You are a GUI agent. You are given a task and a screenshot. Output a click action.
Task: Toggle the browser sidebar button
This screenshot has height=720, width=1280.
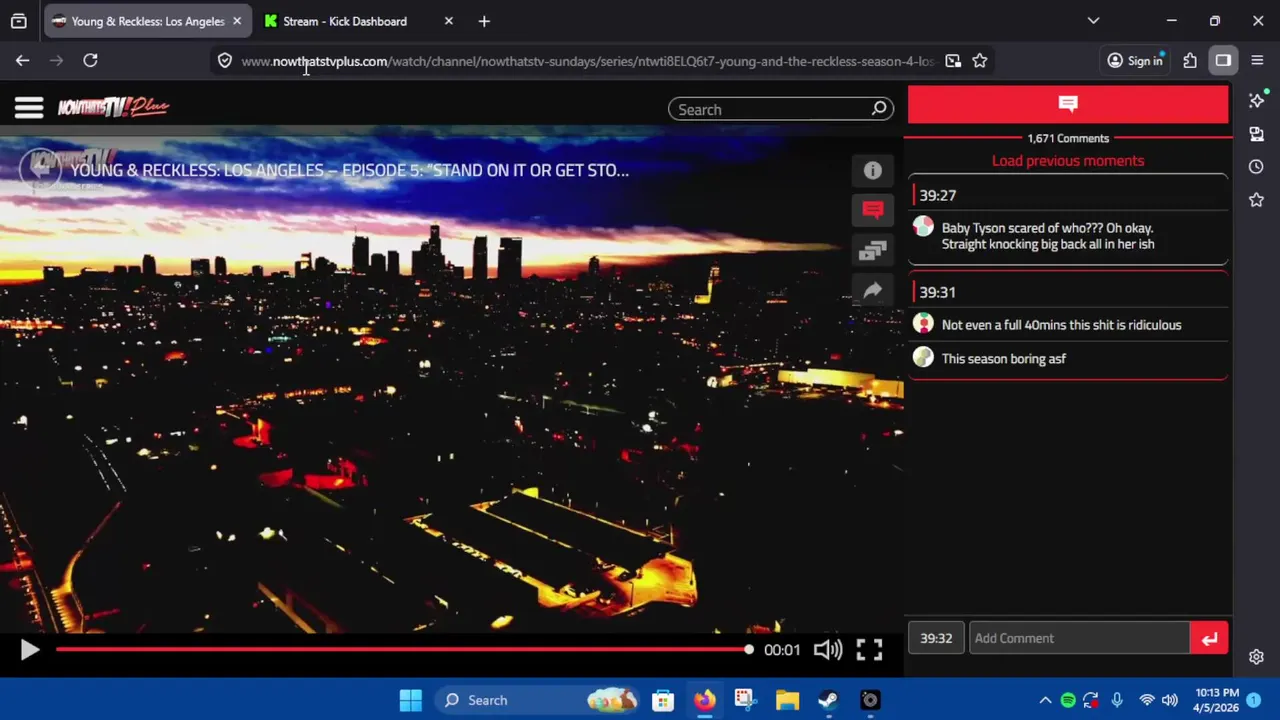pyautogui.click(x=1223, y=61)
